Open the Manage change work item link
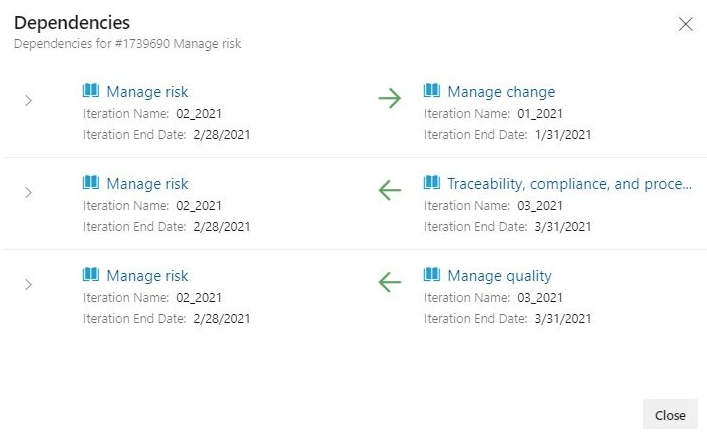The width and height of the screenshot is (707, 439). 501,92
